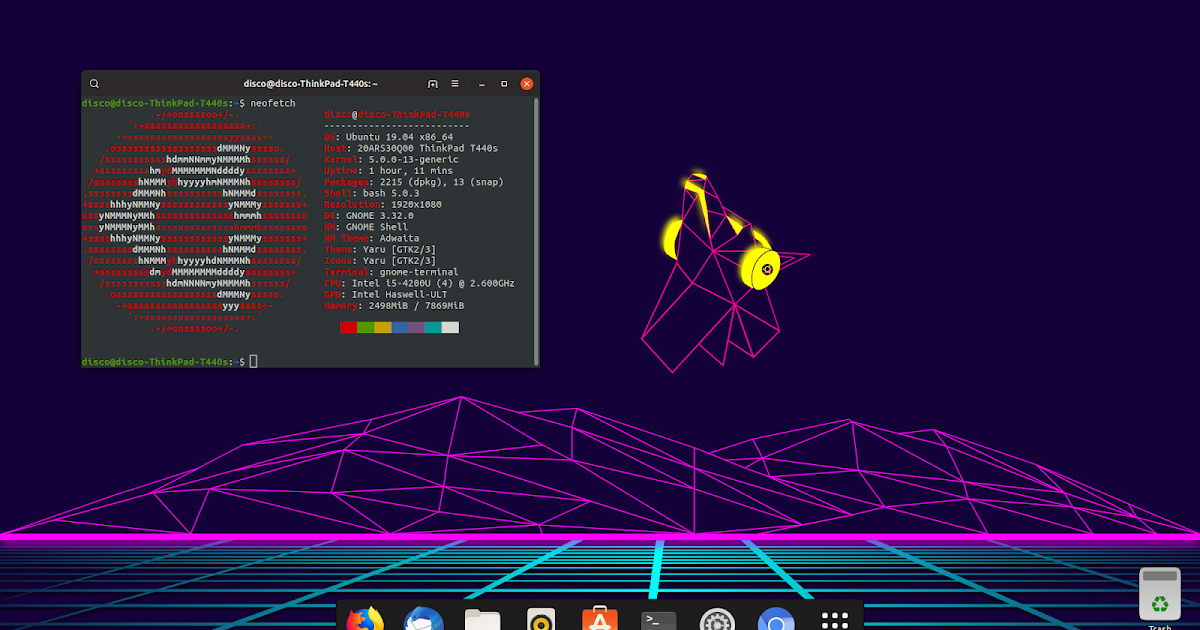Launch the Rhythmbox music player

[541, 620]
